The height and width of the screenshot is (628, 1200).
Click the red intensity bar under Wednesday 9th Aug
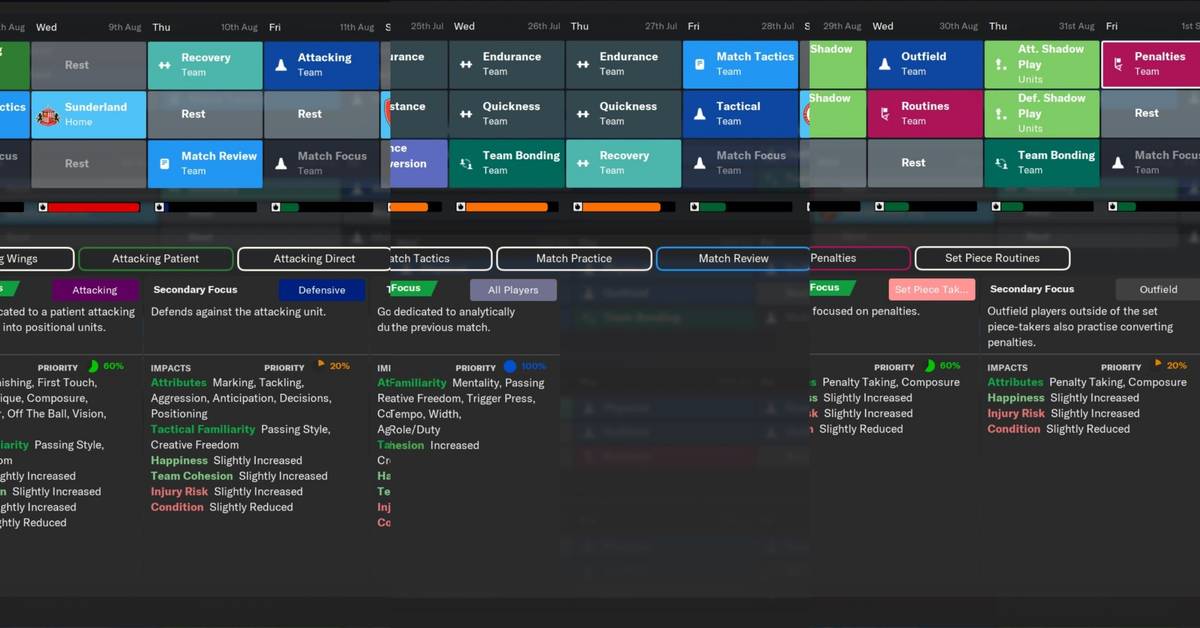92,207
